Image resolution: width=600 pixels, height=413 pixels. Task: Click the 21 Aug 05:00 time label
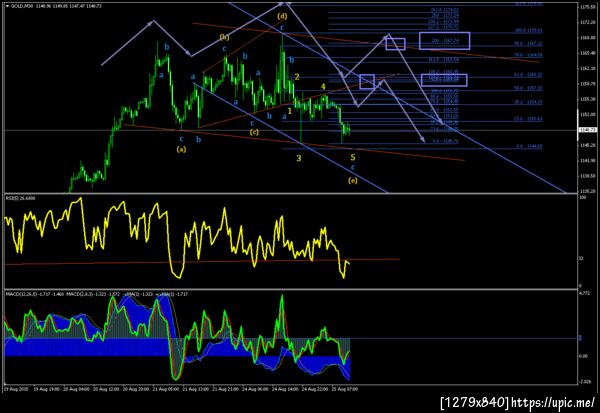coord(166,389)
